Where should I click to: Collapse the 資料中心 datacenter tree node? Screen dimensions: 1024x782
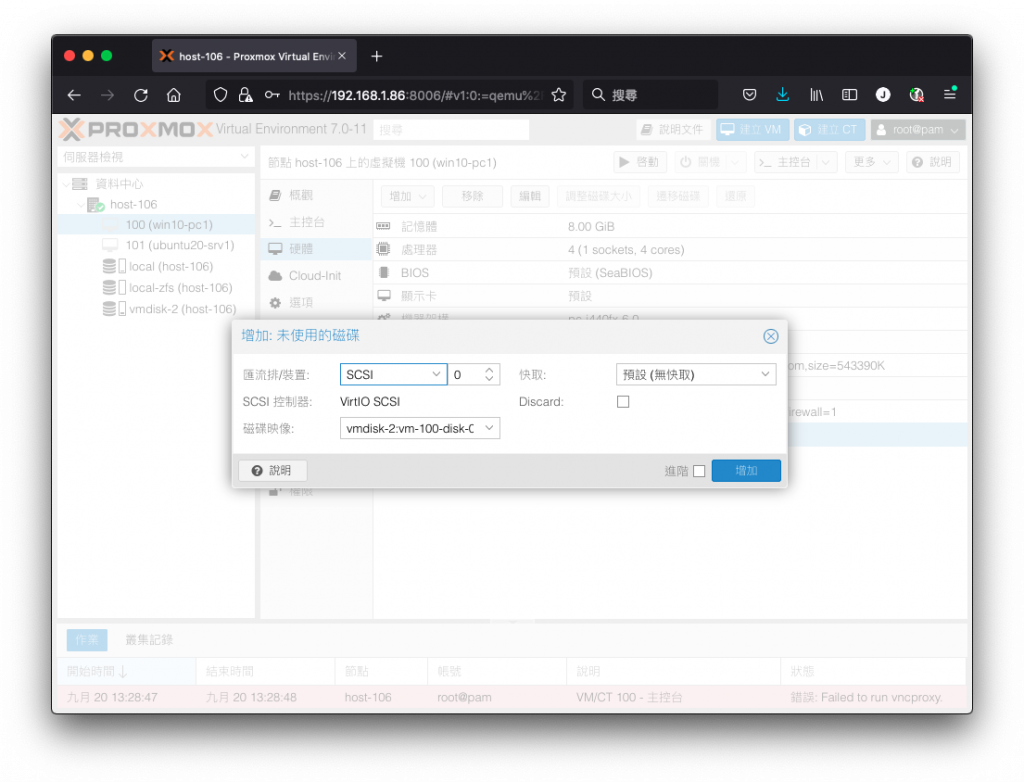67,184
